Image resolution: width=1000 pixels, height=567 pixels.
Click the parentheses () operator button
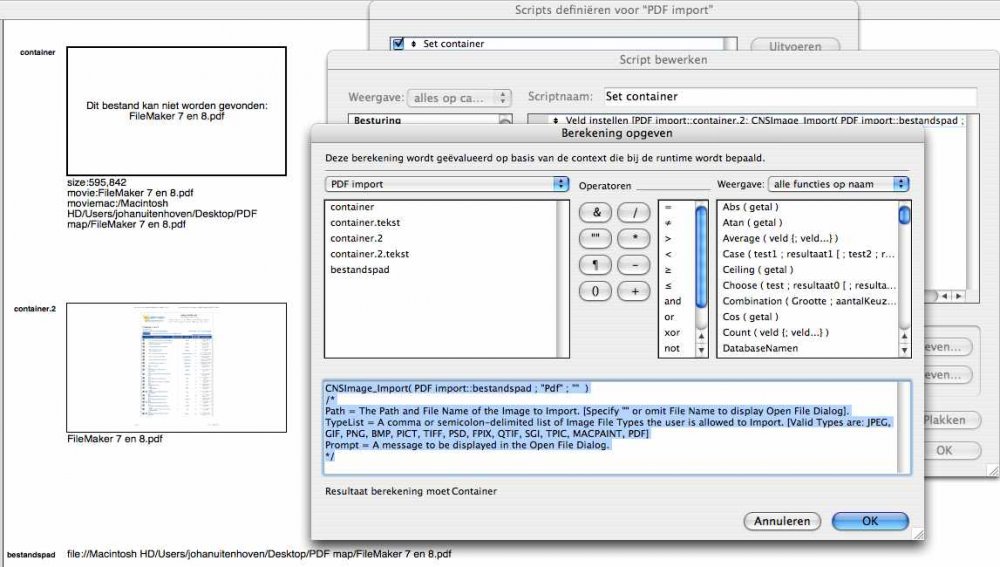click(x=596, y=291)
